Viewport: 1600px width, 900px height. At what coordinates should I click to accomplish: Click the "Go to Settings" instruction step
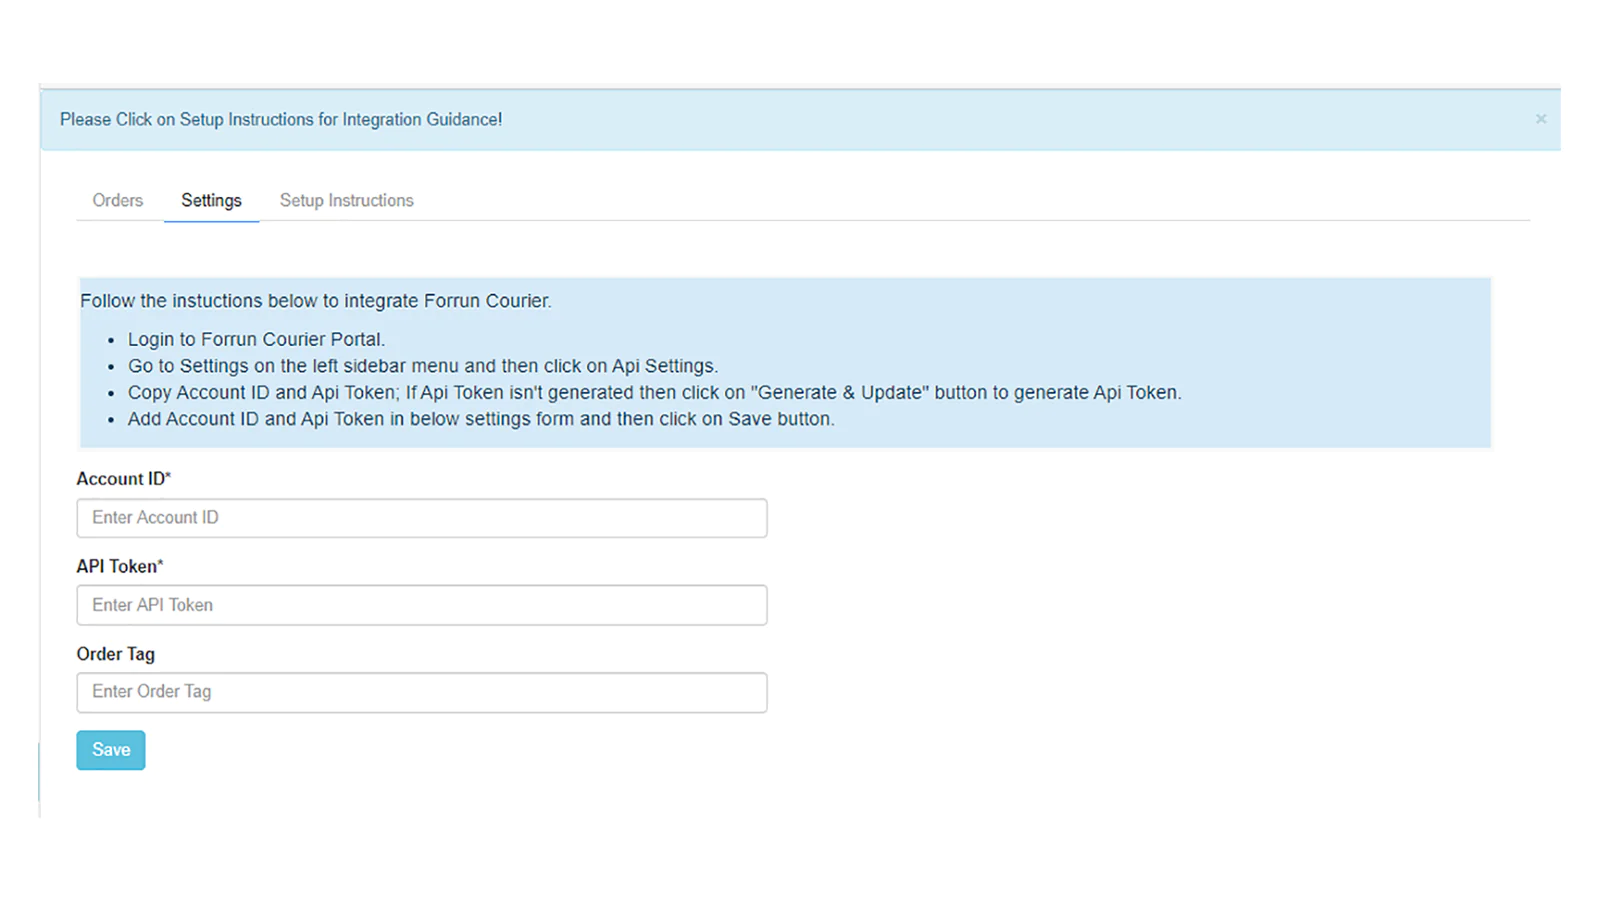pyautogui.click(x=422, y=366)
